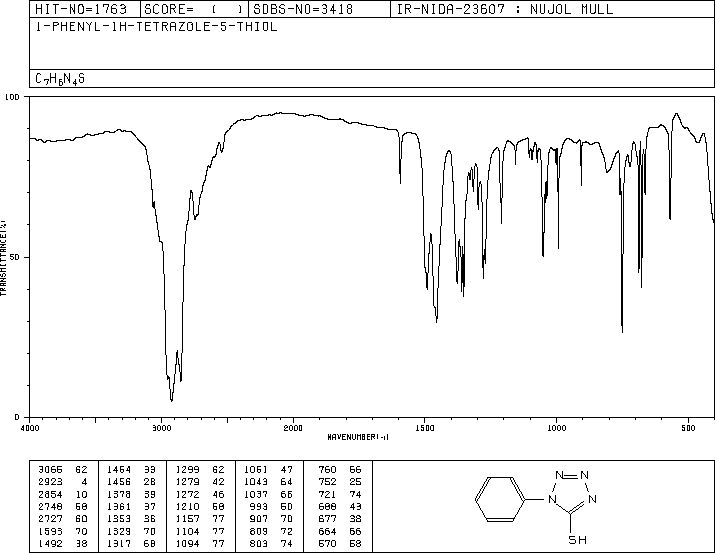Screen dimensions: 715x553
Task: Select peak table entry 1272
Action: [x=187, y=494]
